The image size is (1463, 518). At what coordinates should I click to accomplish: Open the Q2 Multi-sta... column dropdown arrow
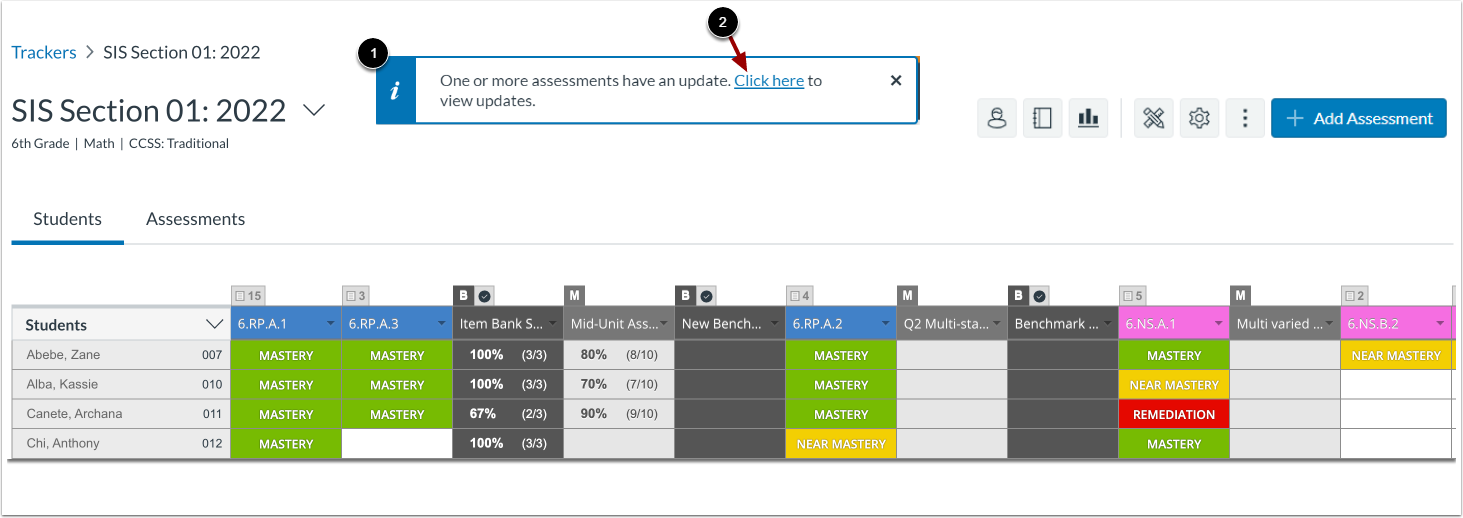996,324
